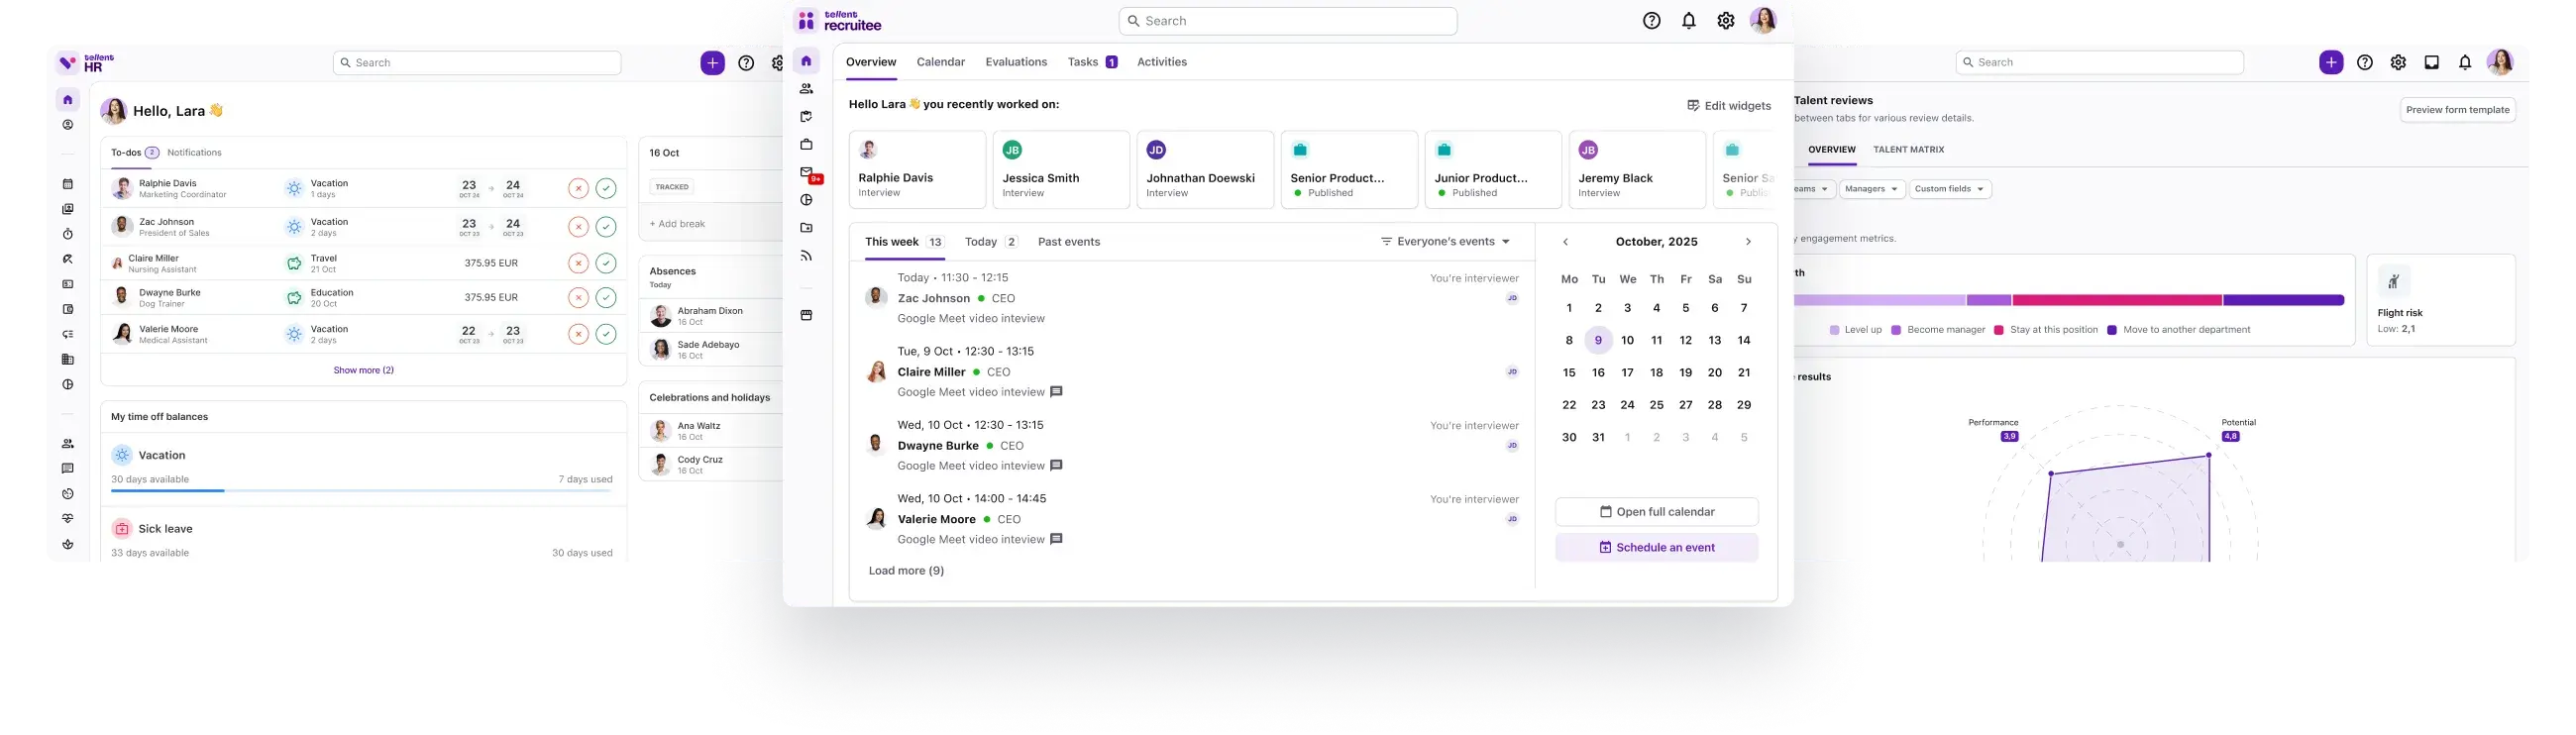Screen dimensions: 2576x735
Task: Open Managers filter dropdown
Action: click(1872, 189)
